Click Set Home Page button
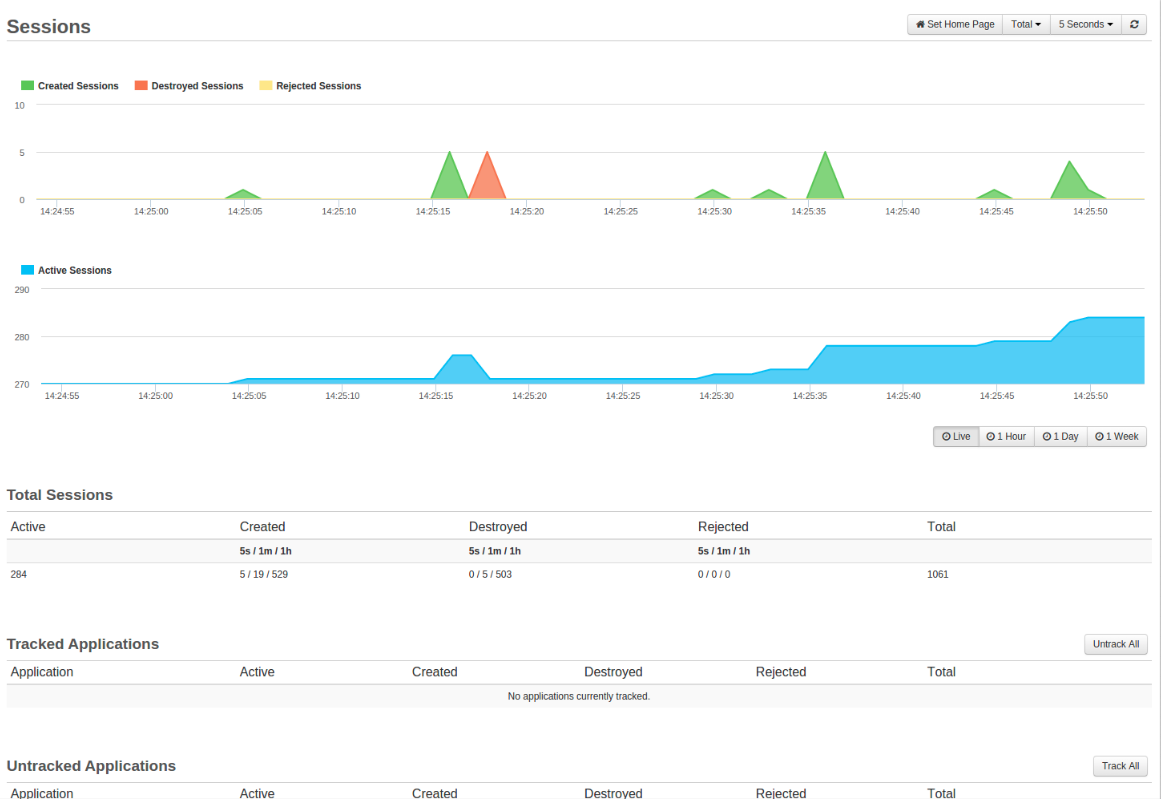 tap(955, 24)
